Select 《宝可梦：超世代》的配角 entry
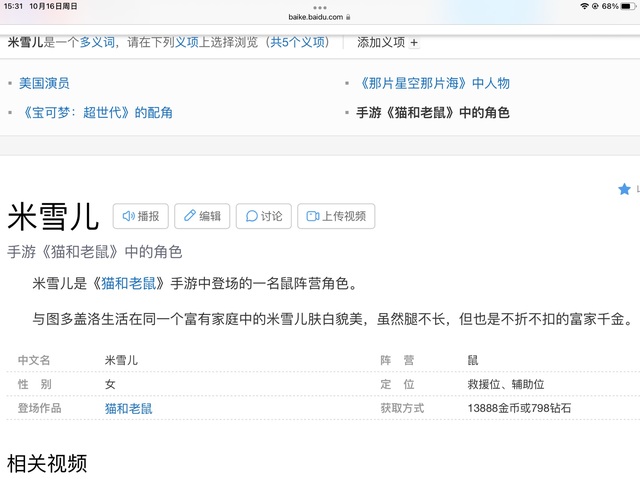640x480 pixels. tap(96, 113)
